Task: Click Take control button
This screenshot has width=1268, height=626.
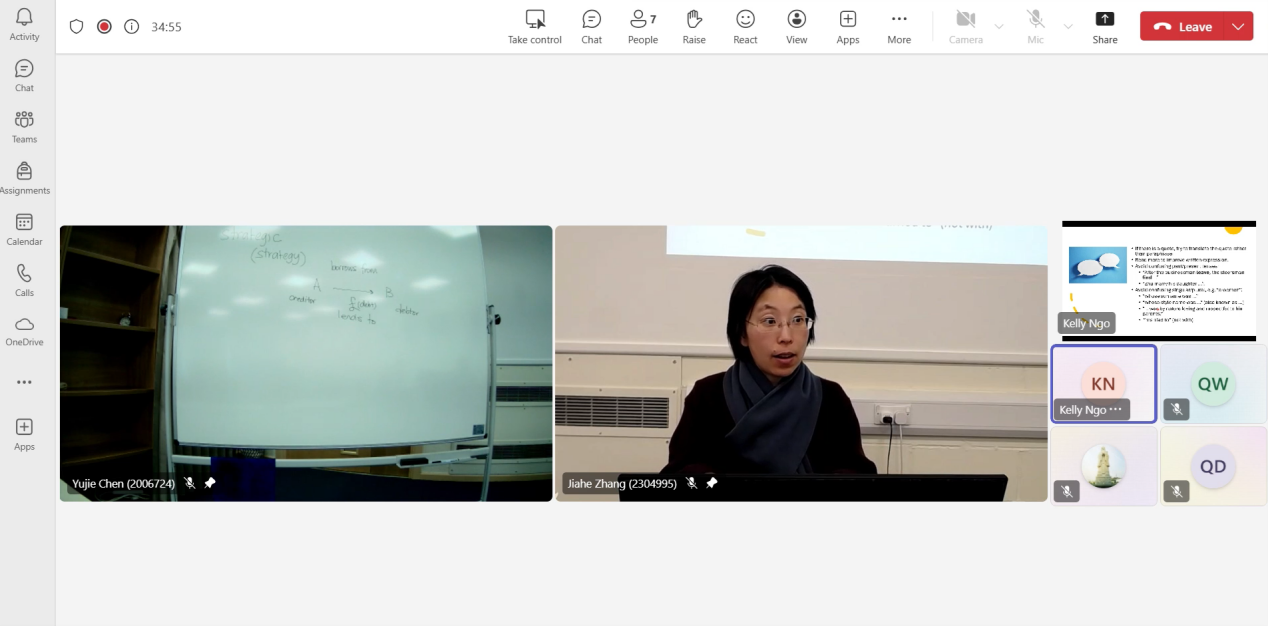Action: pyautogui.click(x=535, y=27)
